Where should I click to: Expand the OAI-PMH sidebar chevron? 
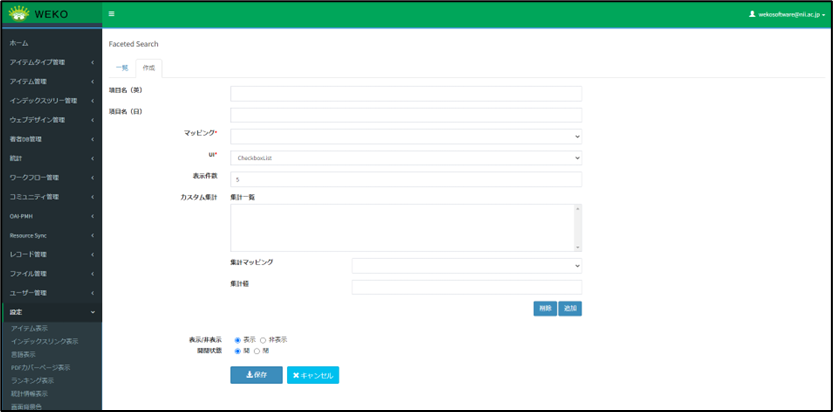(x=92, y=216)
